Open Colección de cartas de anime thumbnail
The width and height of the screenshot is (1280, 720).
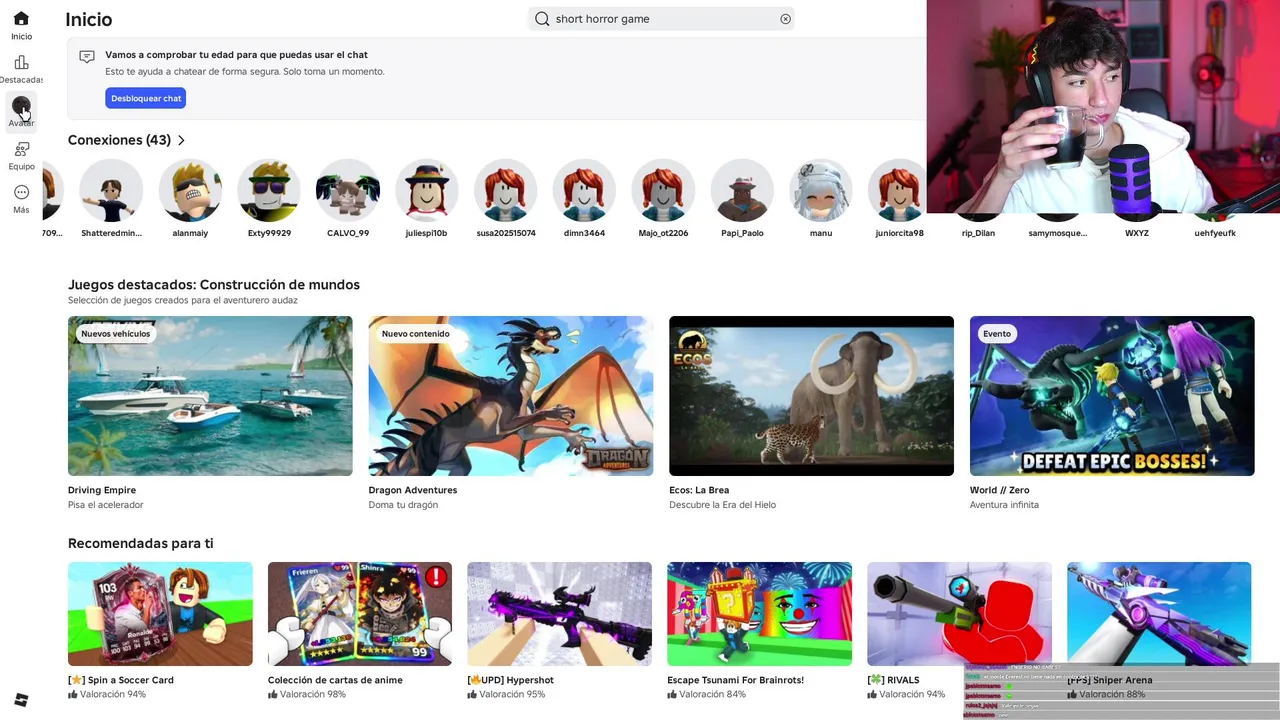(360, 614)
